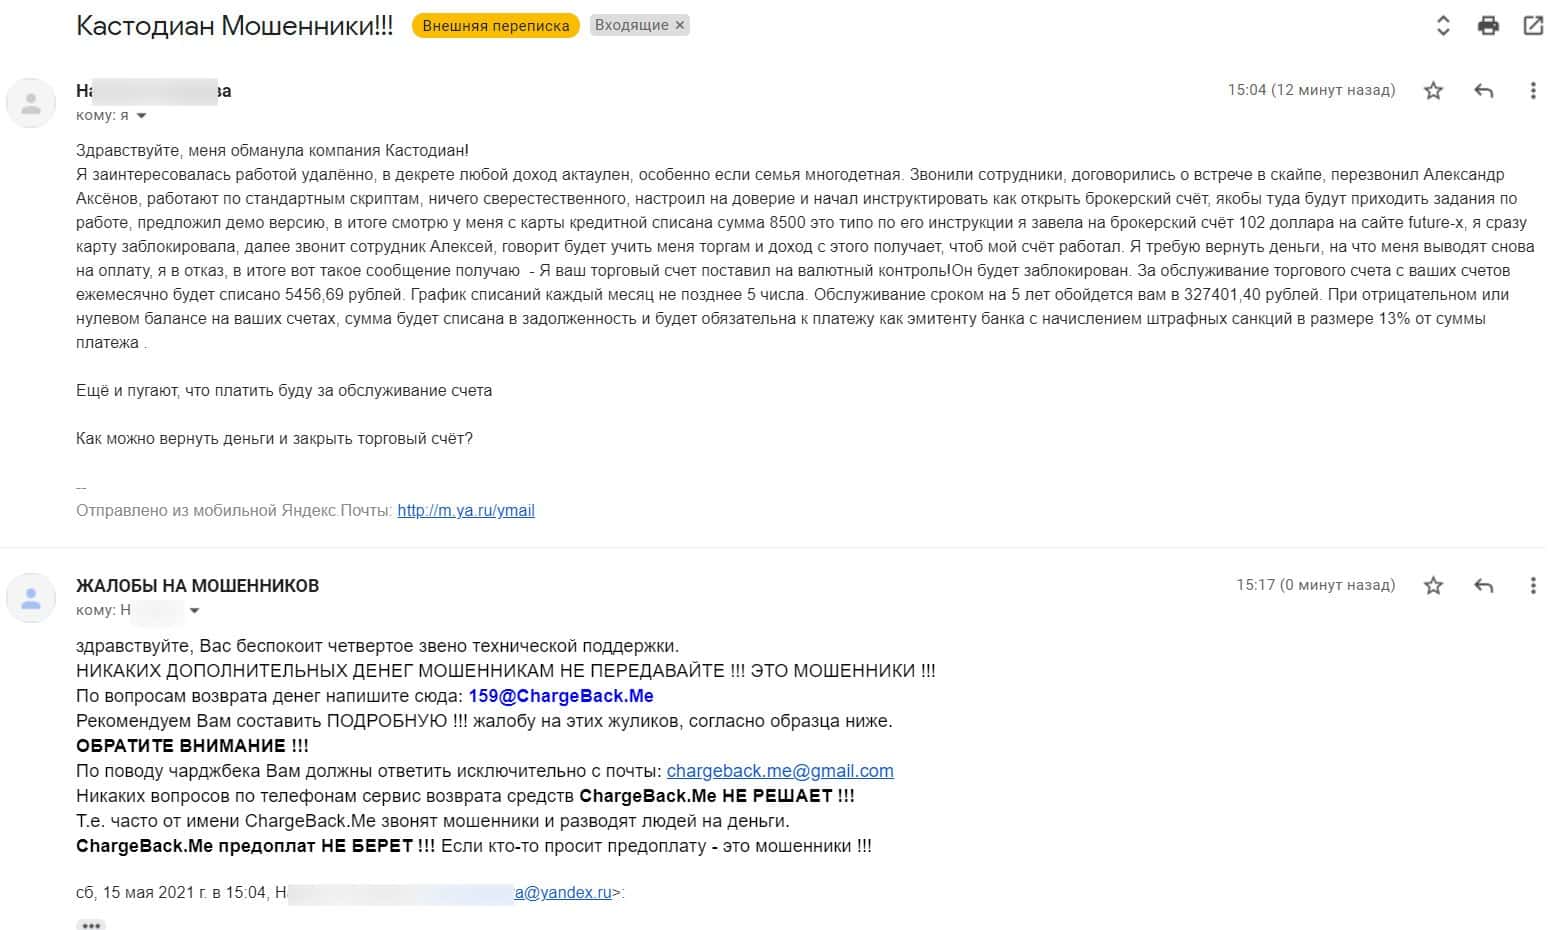Viewport: 1564px width, 930px height.
Task: Reply to the 15:04 message
Action: coord(1483,91)
